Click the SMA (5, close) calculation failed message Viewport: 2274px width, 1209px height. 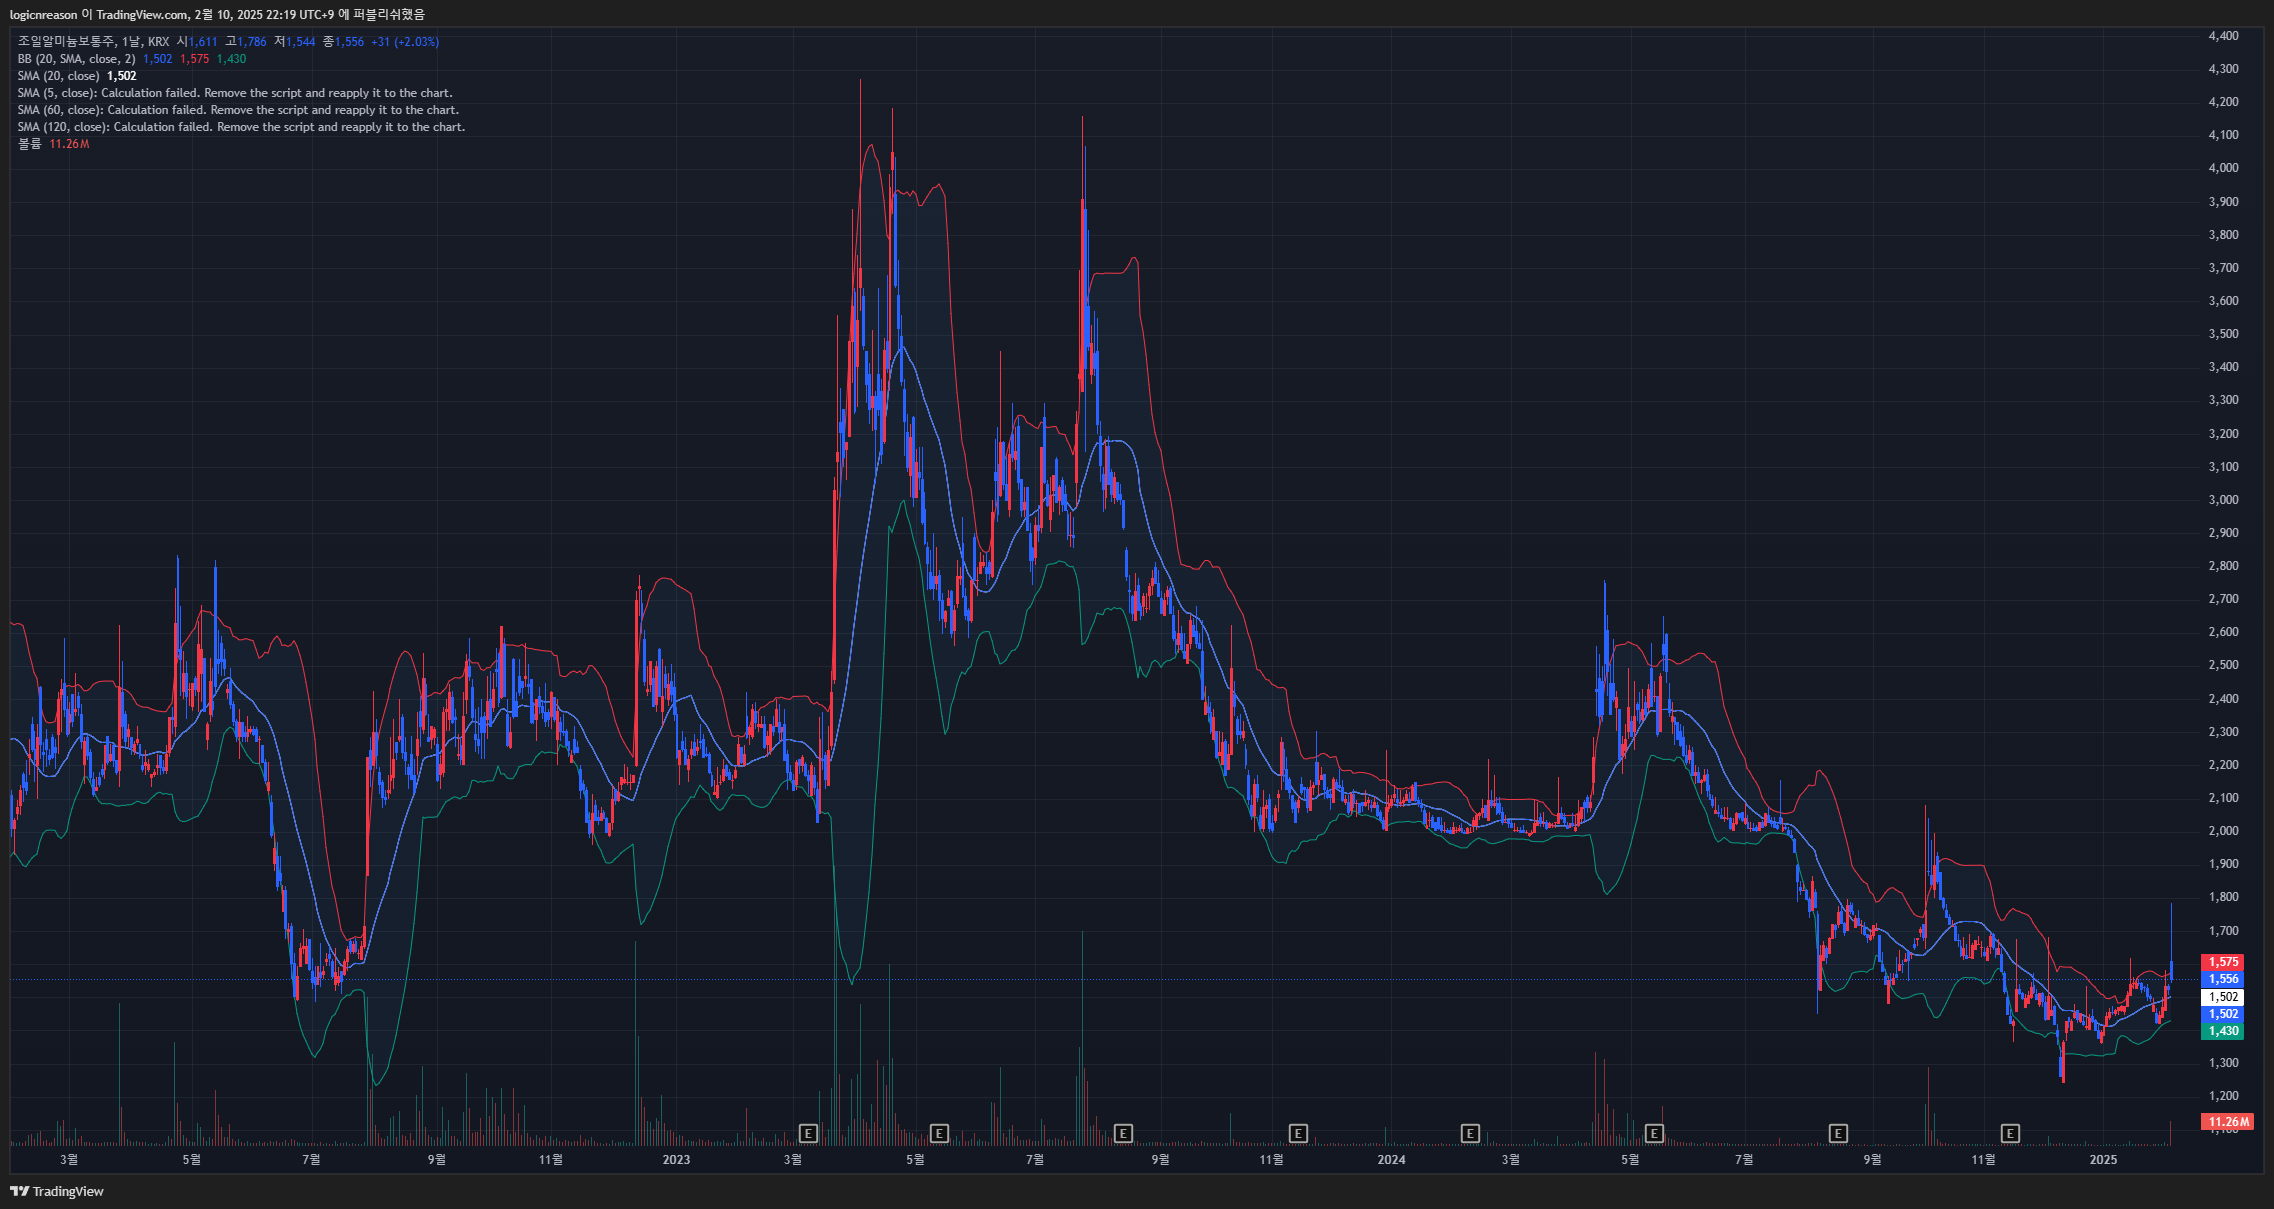pyautogui.click(x=235, y=93)
